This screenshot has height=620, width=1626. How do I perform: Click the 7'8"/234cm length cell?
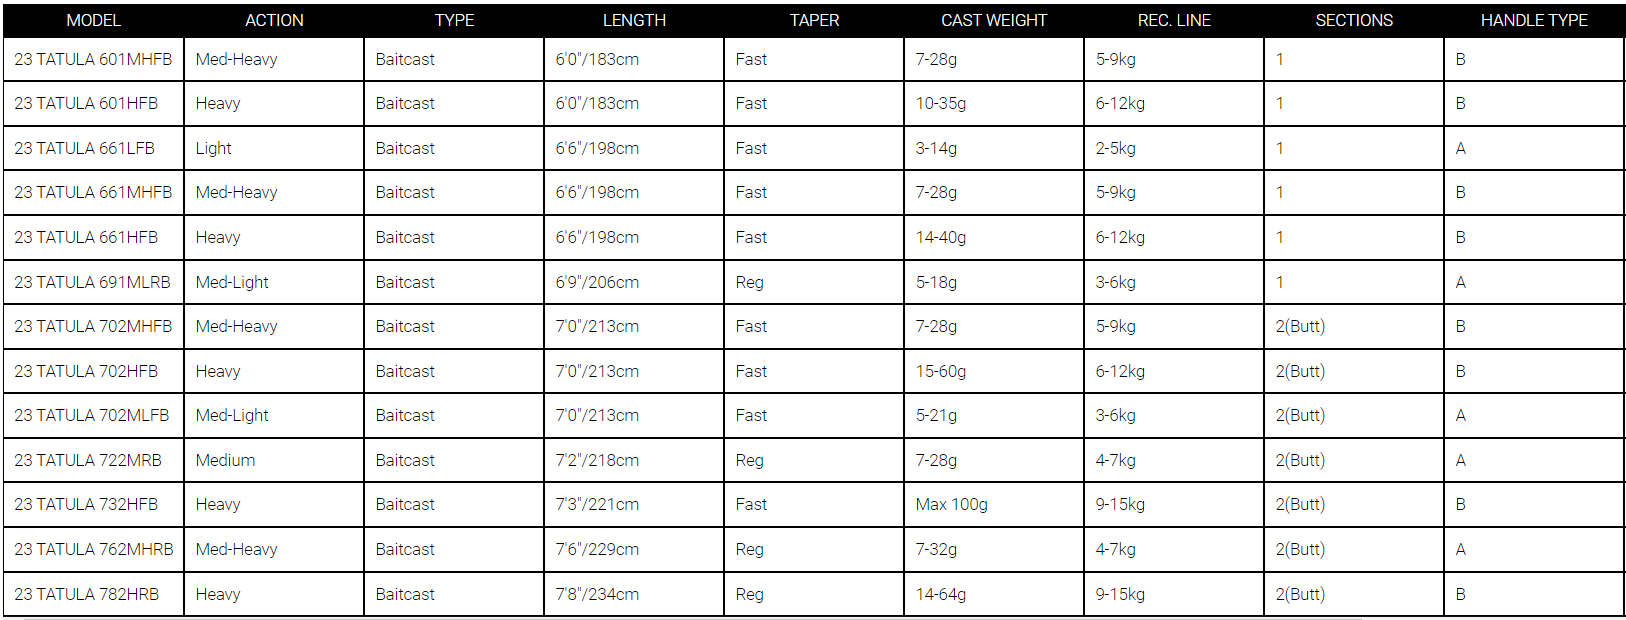pyautogui.click(x=634, y=595)
